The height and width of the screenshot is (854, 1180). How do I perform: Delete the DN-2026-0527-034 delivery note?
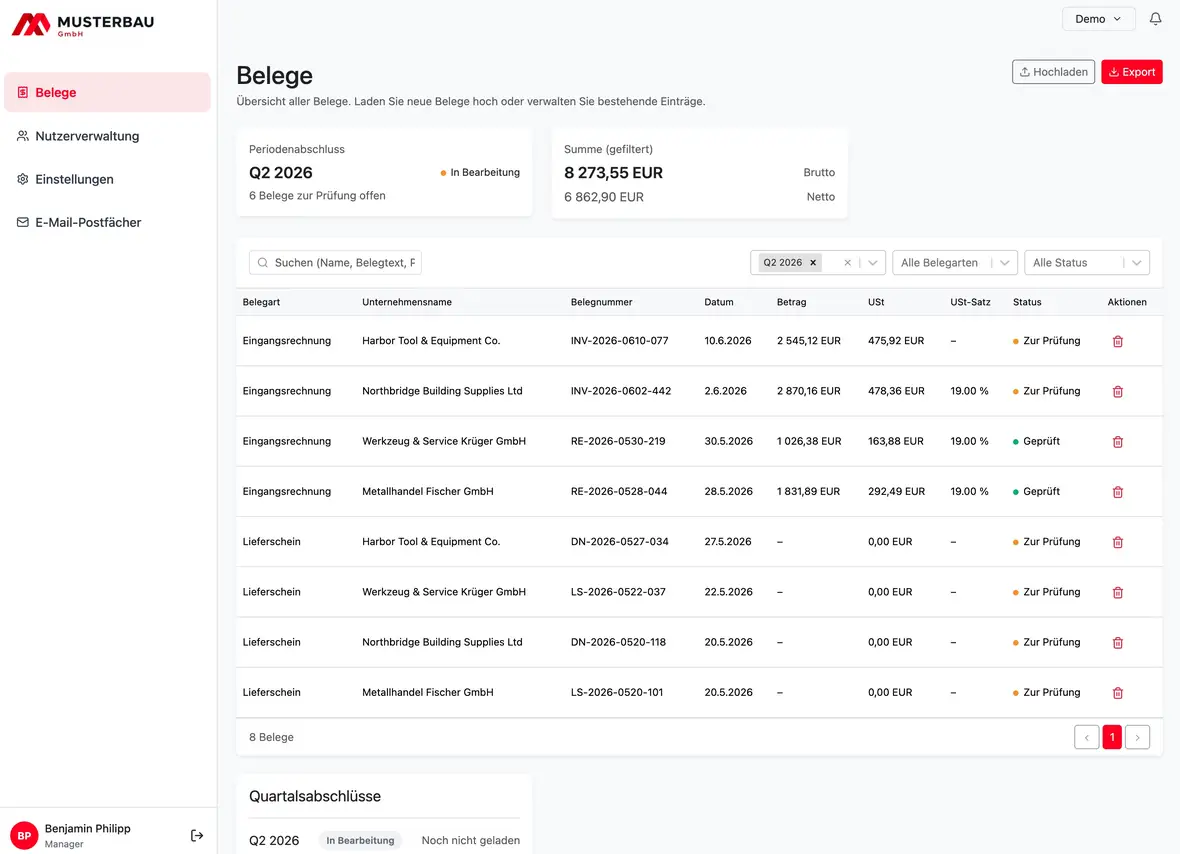point(1118,542)
